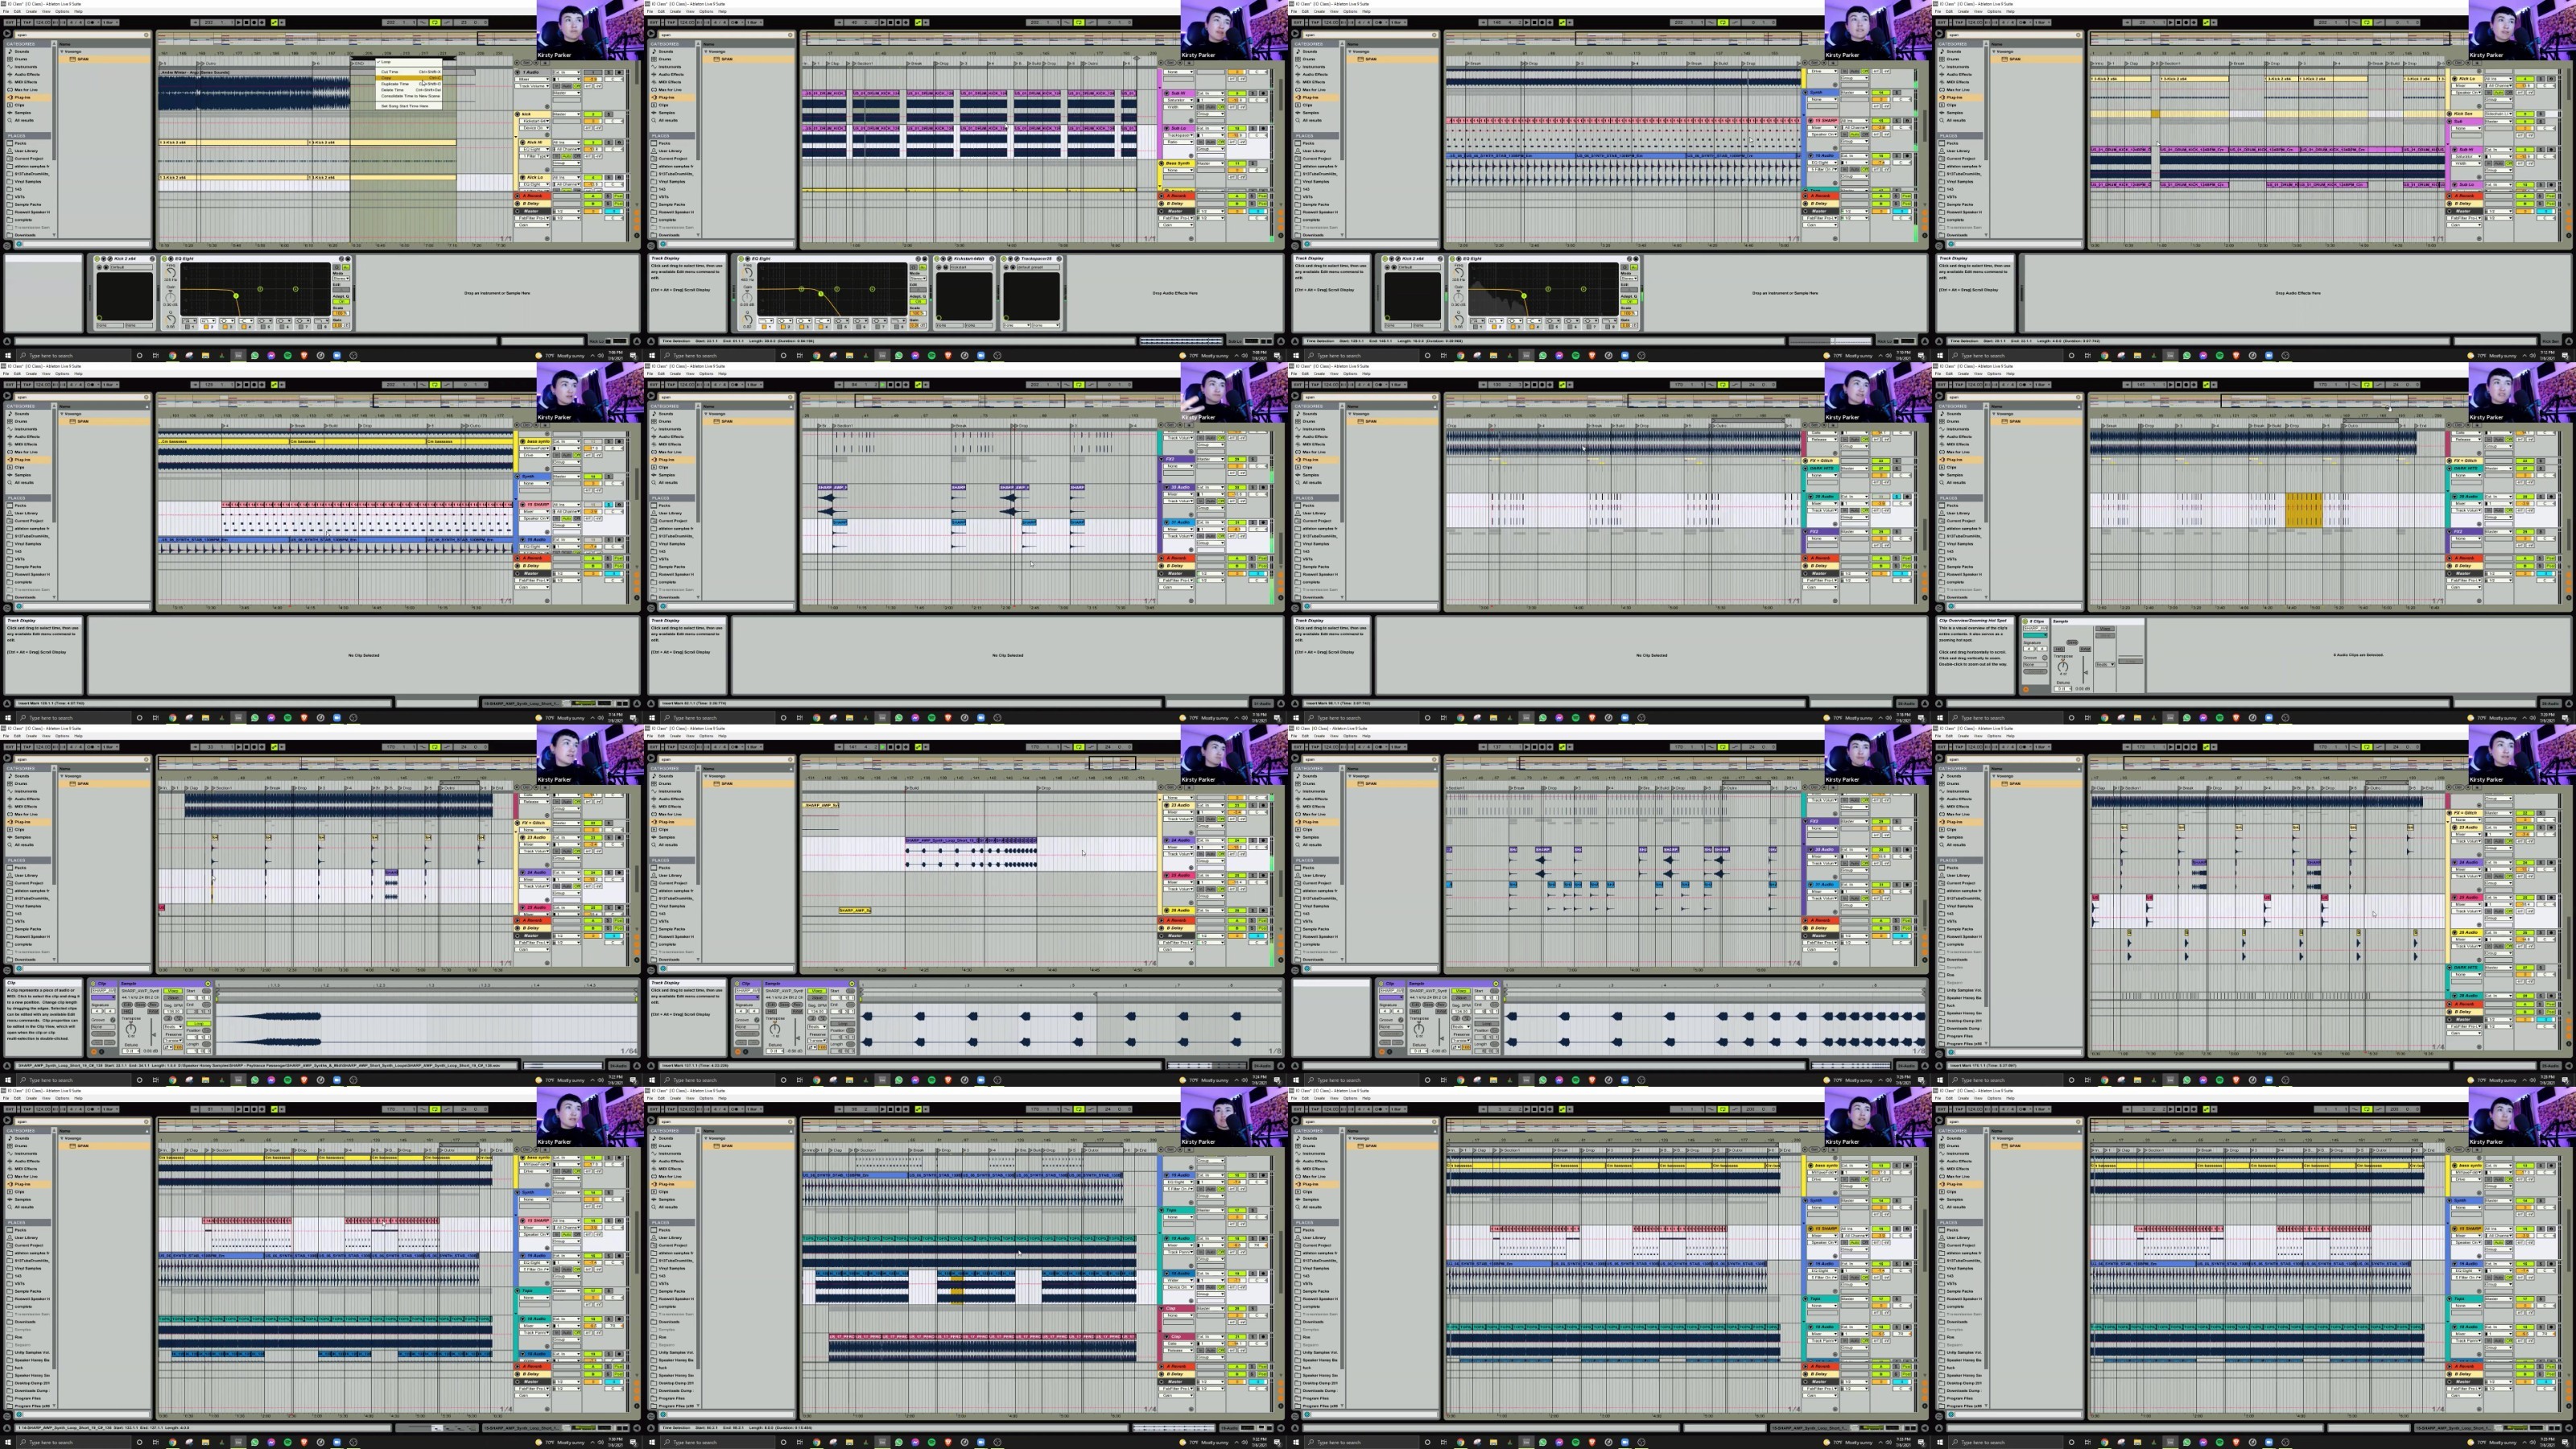
Task: Clear the 'span' search, Copy-menu frame
Action: click(146, 35)
